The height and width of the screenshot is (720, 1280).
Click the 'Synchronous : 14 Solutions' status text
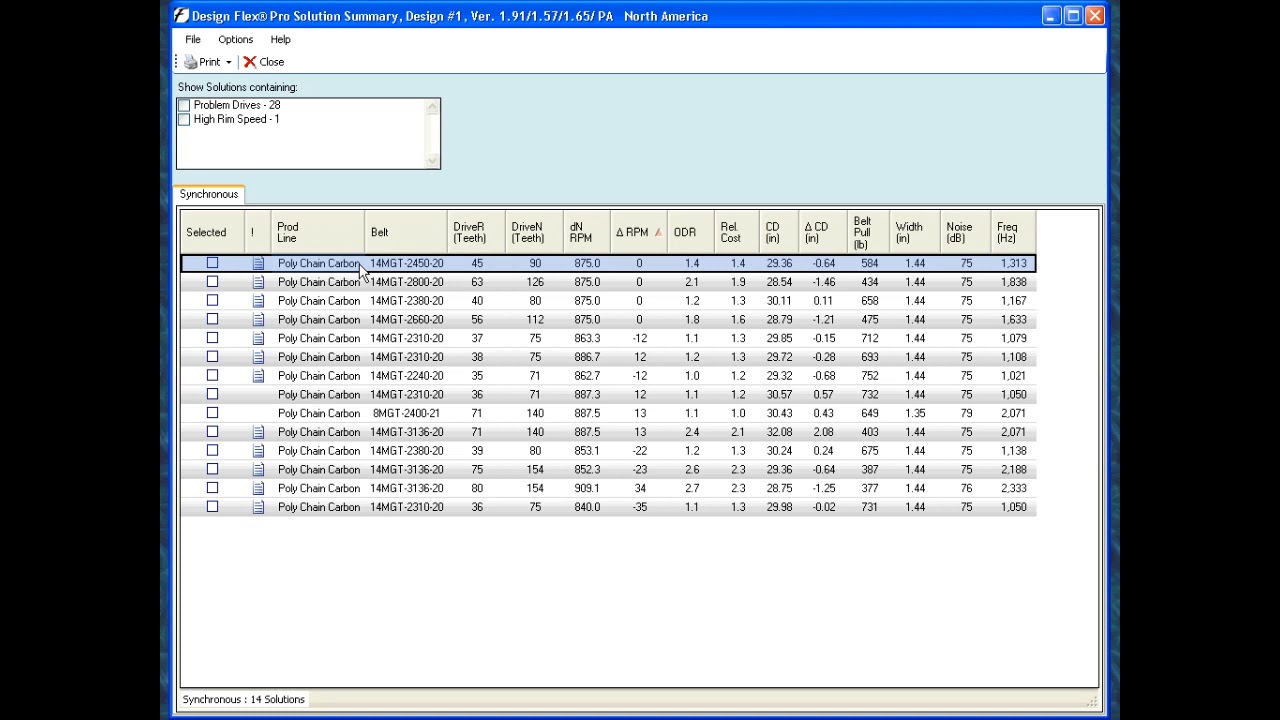click(244, 700)
